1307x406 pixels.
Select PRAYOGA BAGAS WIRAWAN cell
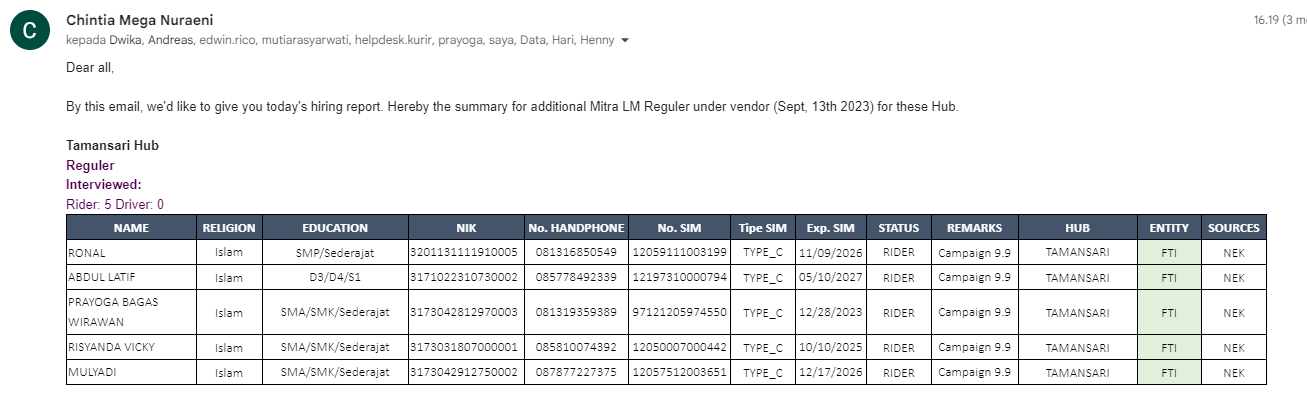(131, 313)
